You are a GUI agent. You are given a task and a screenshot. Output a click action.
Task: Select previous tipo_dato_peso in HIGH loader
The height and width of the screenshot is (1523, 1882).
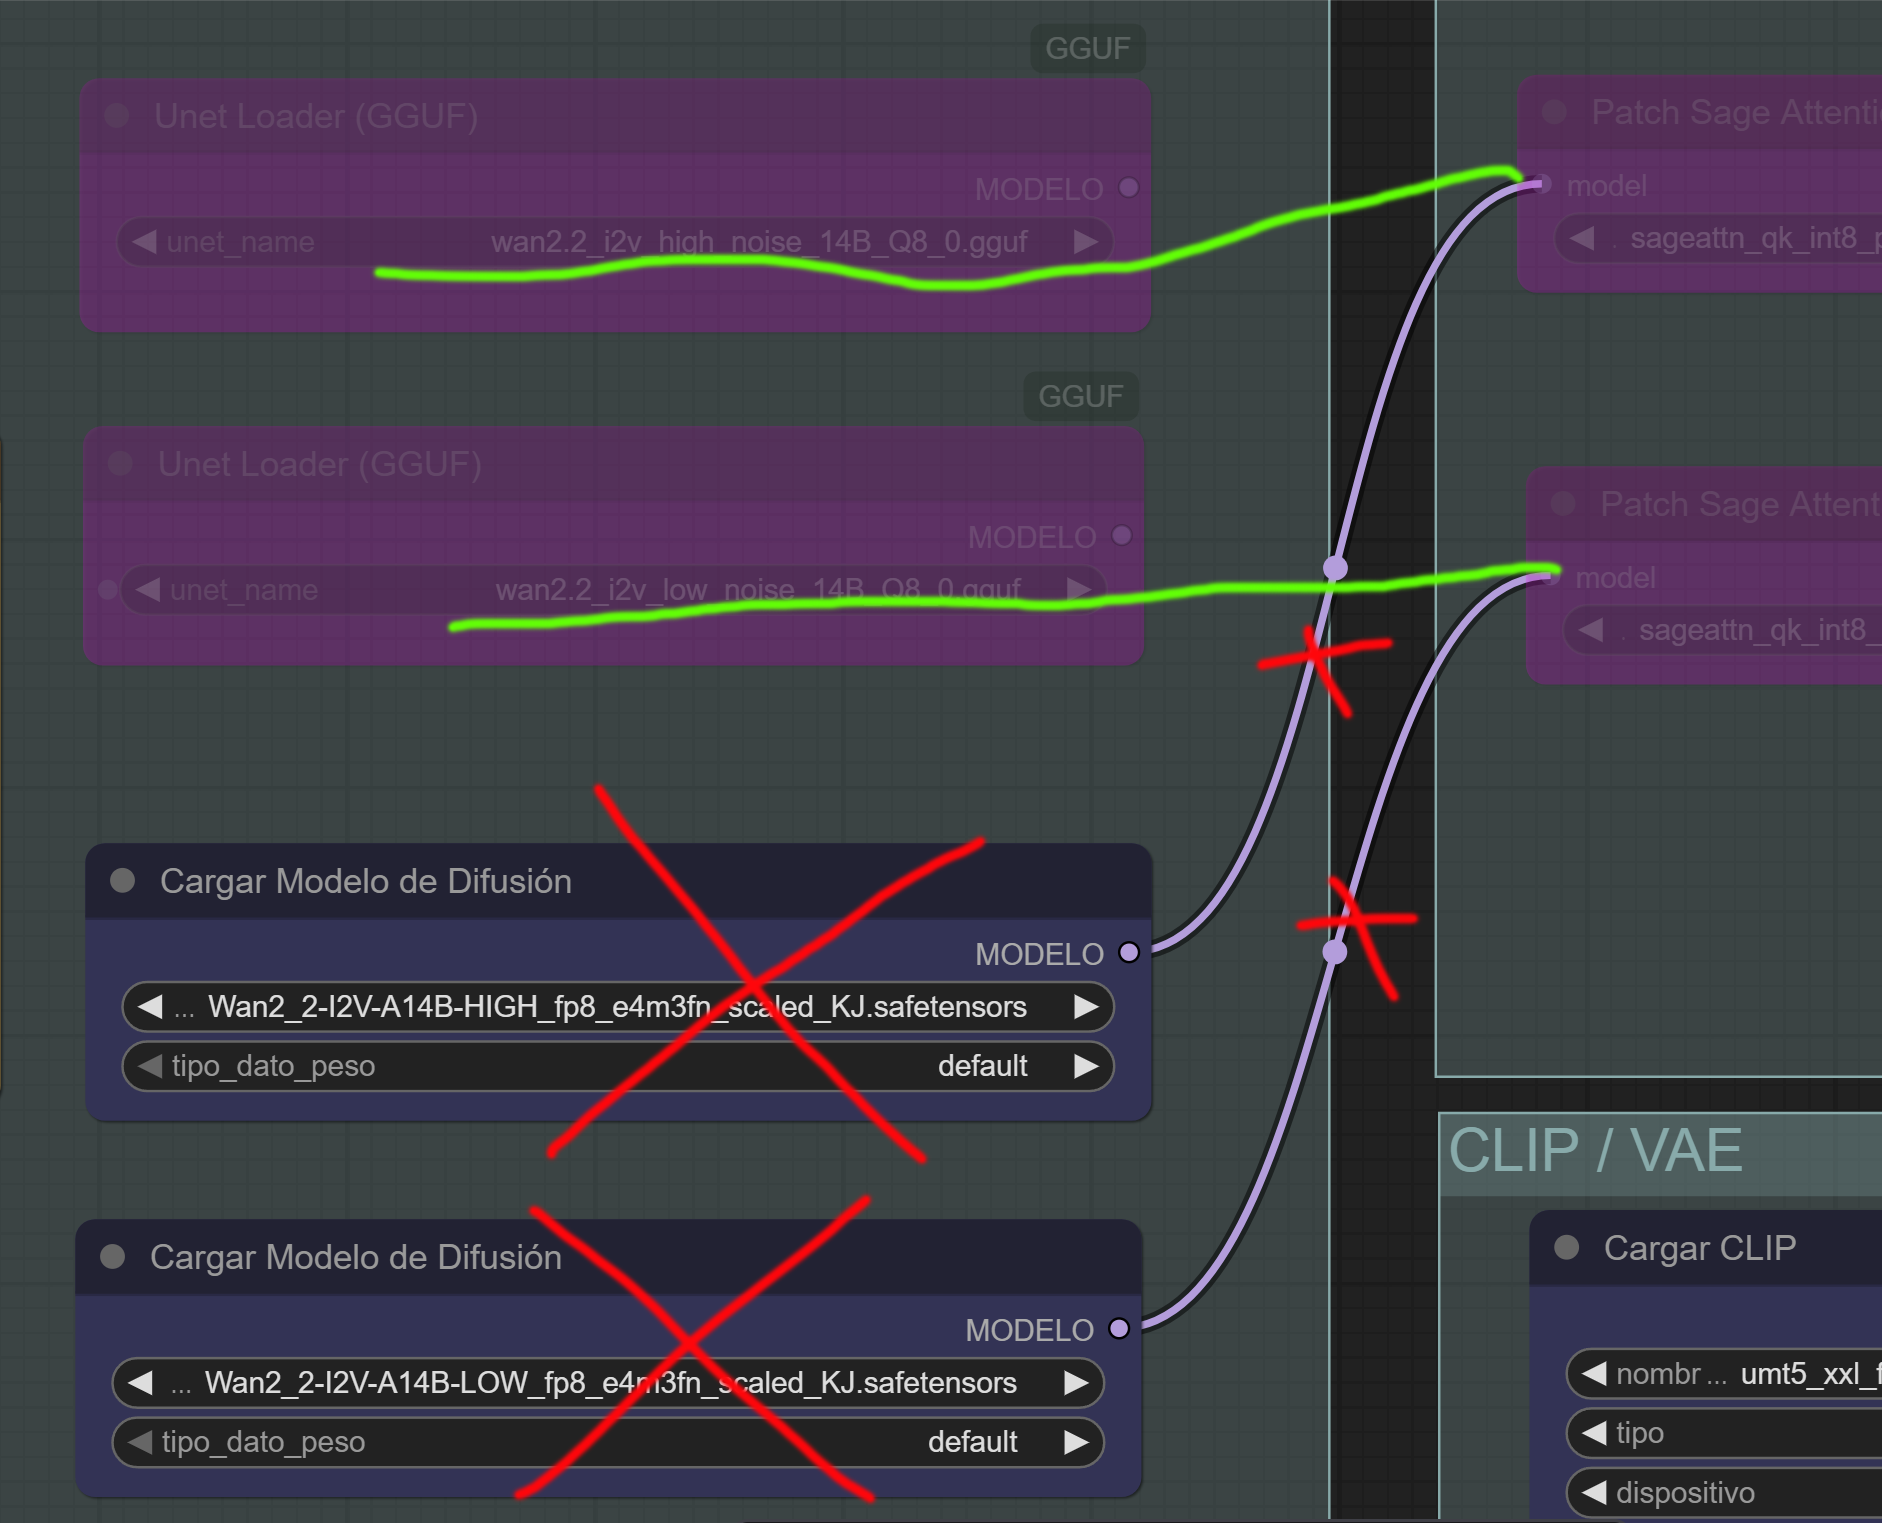[150, 1066]
